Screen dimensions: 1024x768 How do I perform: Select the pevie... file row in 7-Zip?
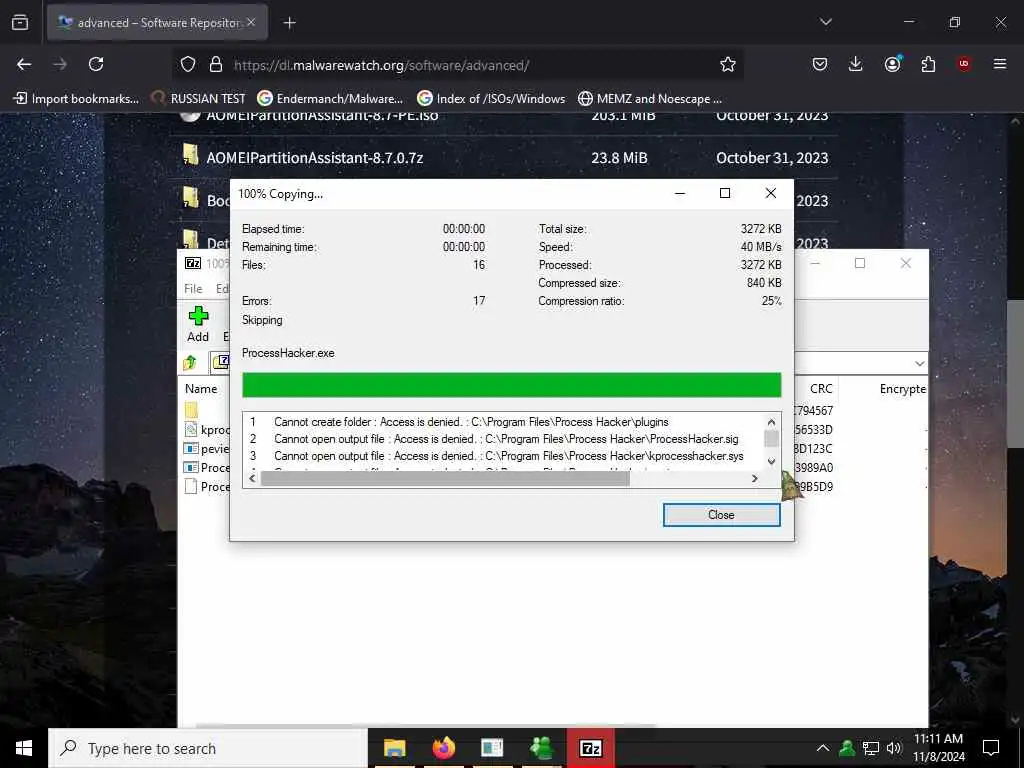[x=207, y=449]
